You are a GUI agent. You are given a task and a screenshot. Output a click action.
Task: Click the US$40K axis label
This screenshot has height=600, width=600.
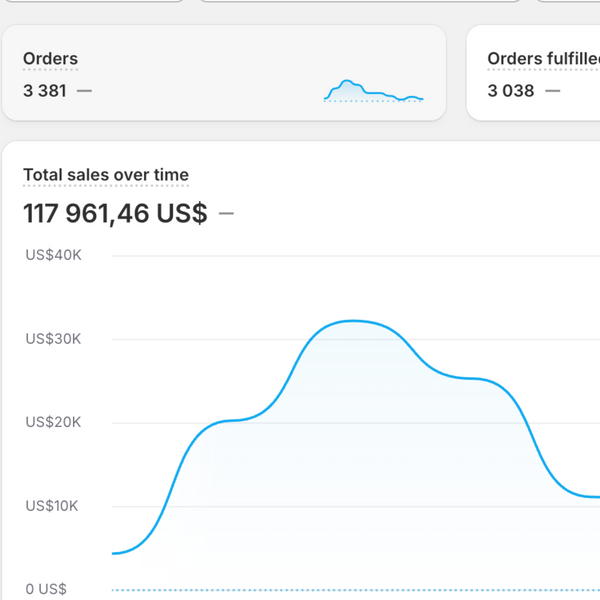coord(53,255)
